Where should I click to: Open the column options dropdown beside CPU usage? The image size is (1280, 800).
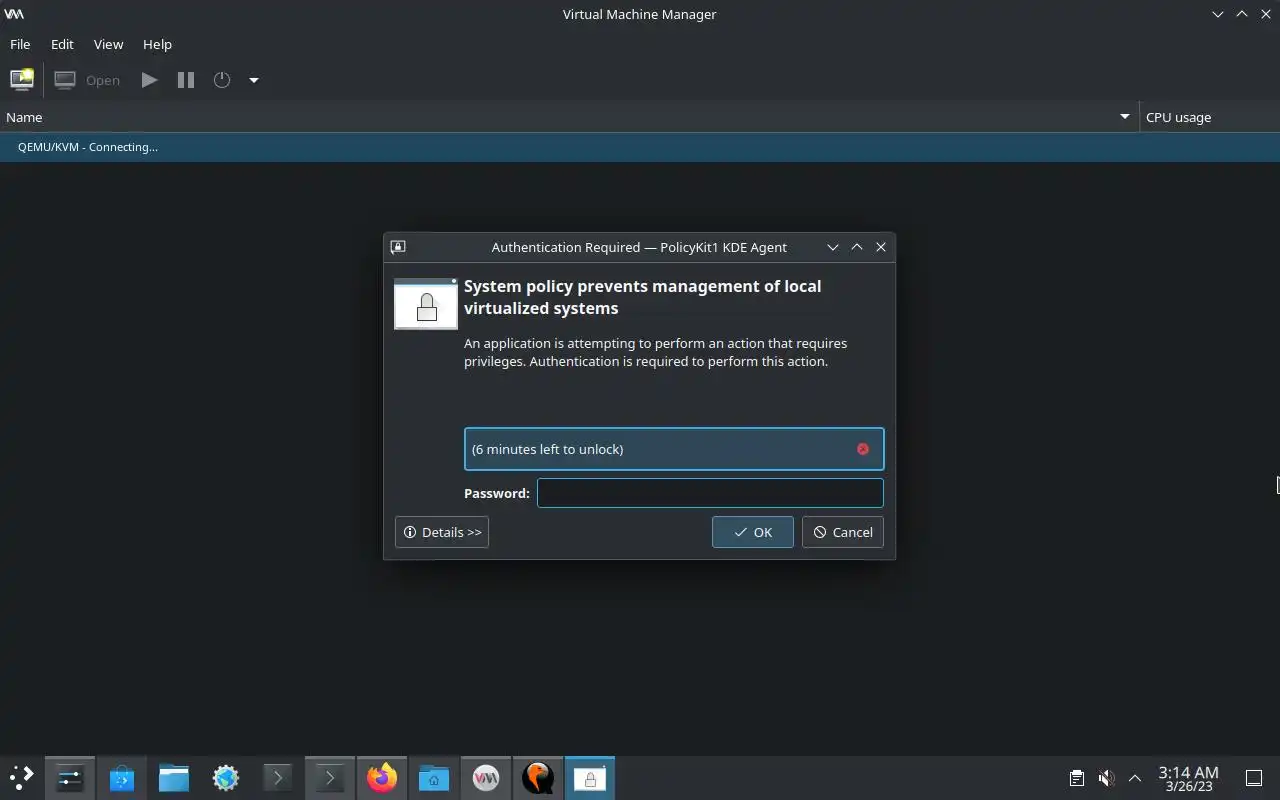click(x=1125, y=117)
